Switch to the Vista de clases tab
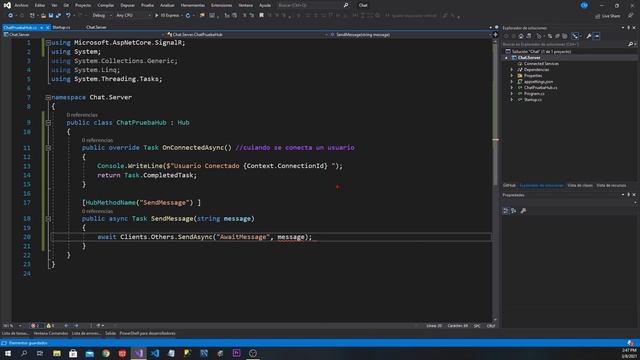The image size is (640, 360). coord(580,185)
